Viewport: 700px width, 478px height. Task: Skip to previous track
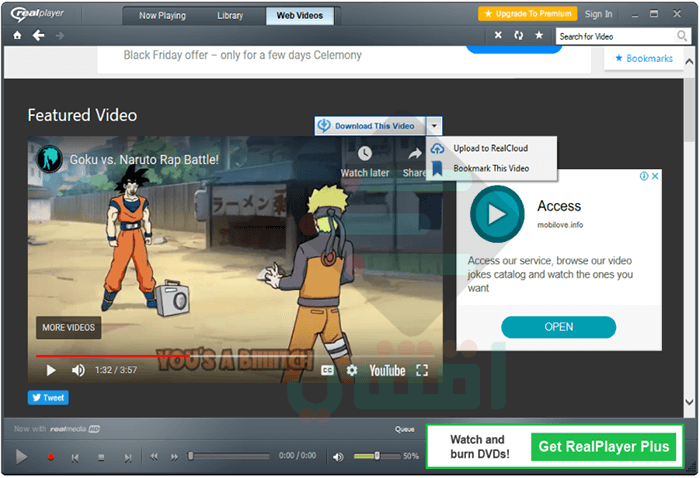coord(75,457)
